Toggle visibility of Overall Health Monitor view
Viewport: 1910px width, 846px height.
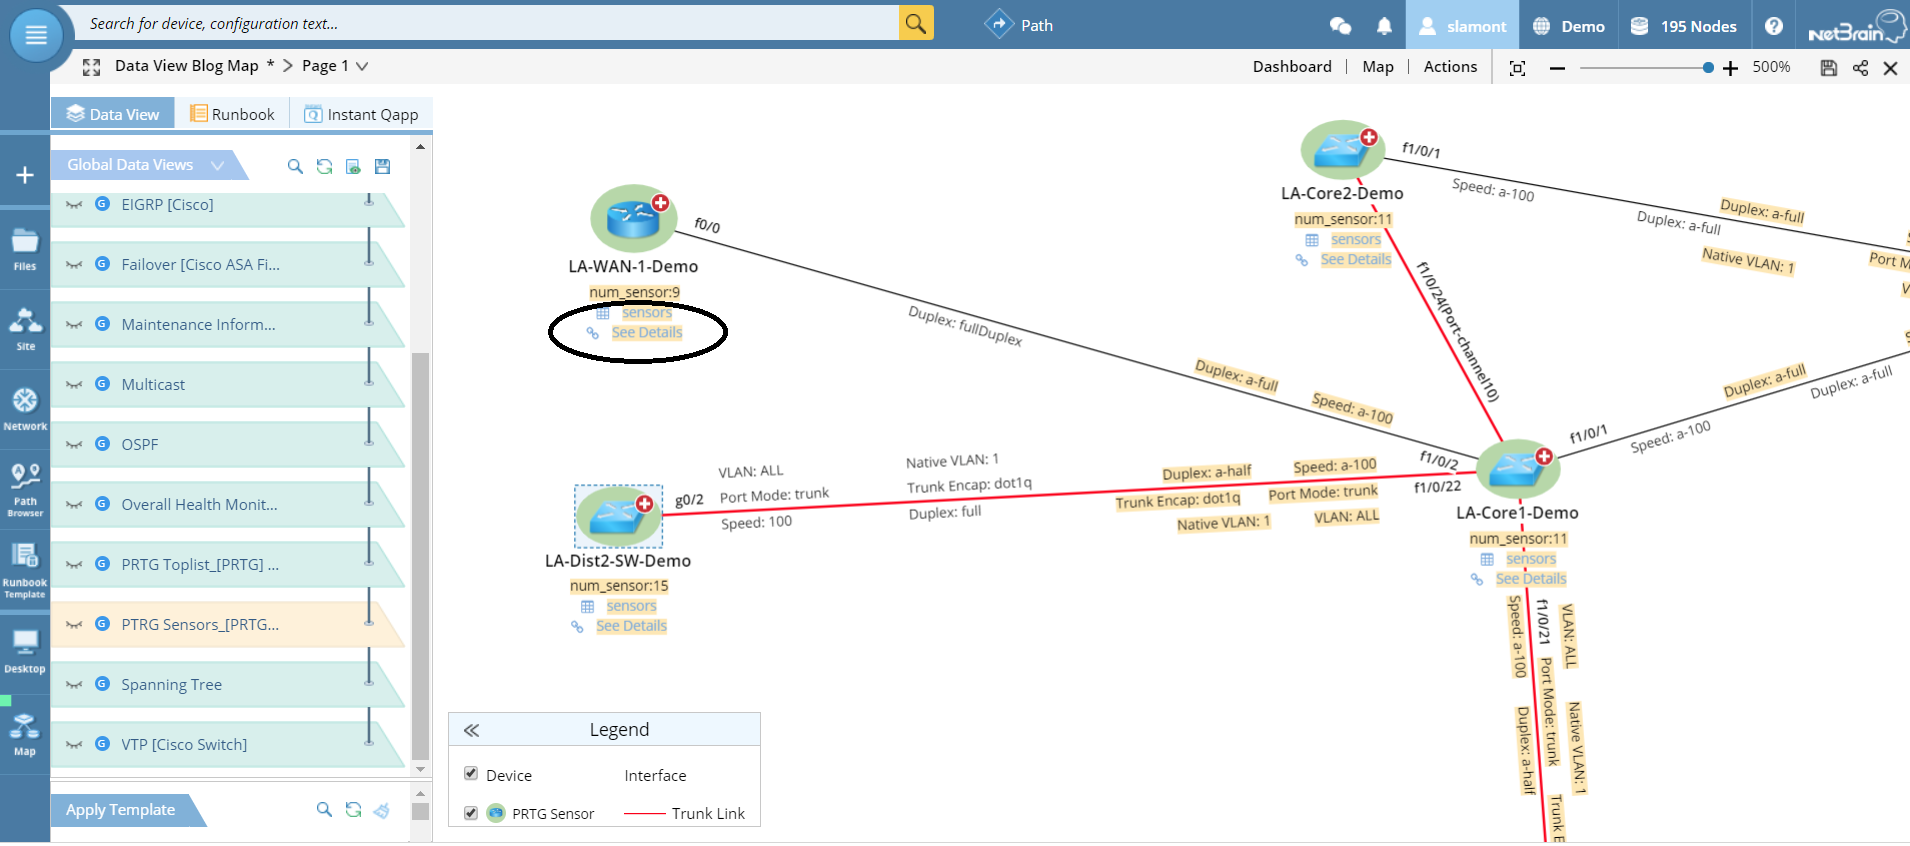[74, 505]
